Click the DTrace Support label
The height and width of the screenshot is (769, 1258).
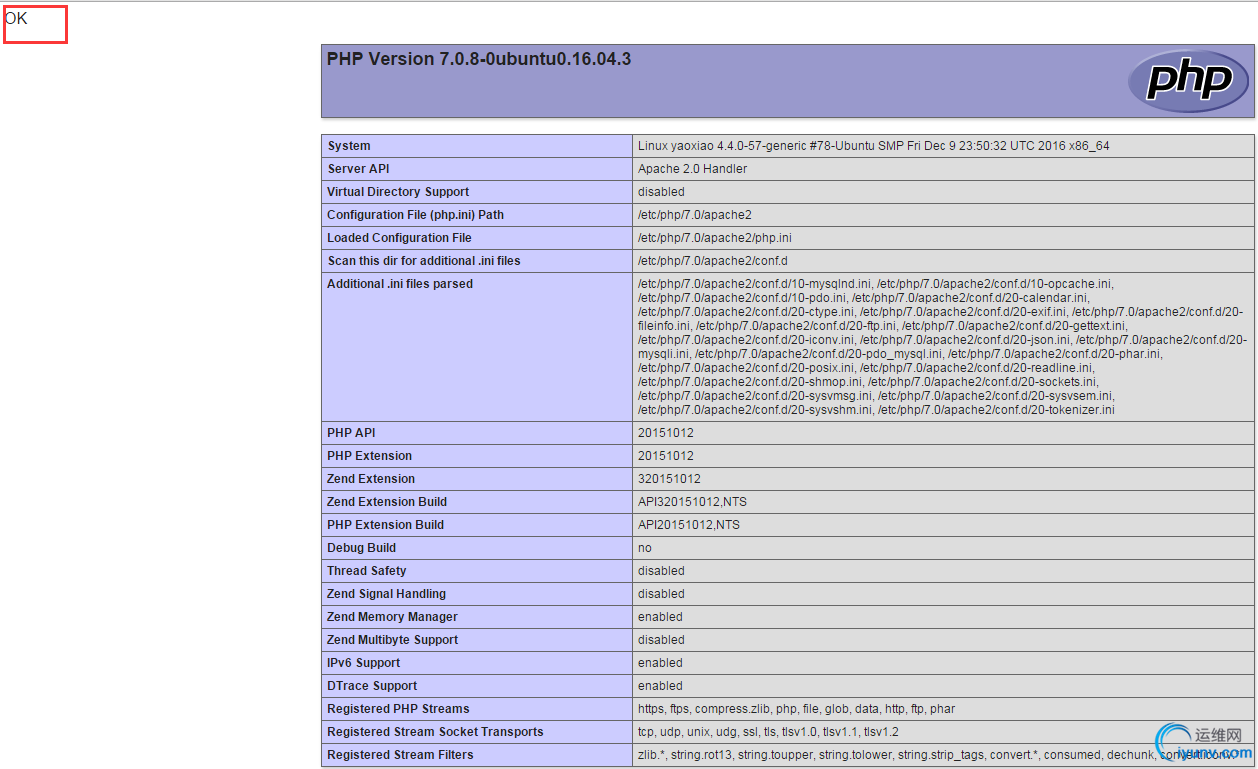click(372, 686)
